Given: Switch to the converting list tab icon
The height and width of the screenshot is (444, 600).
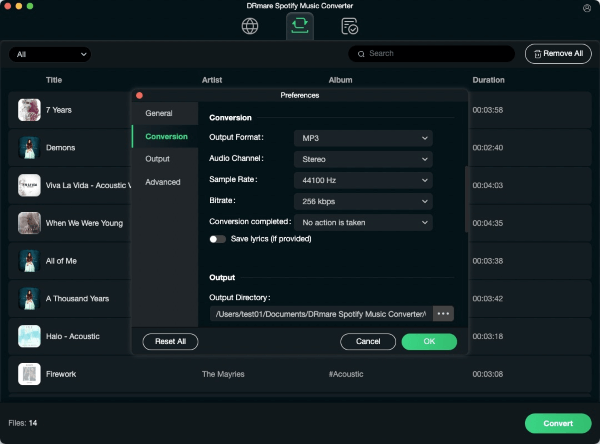Looking at the screenshot, I should [300, 26].
